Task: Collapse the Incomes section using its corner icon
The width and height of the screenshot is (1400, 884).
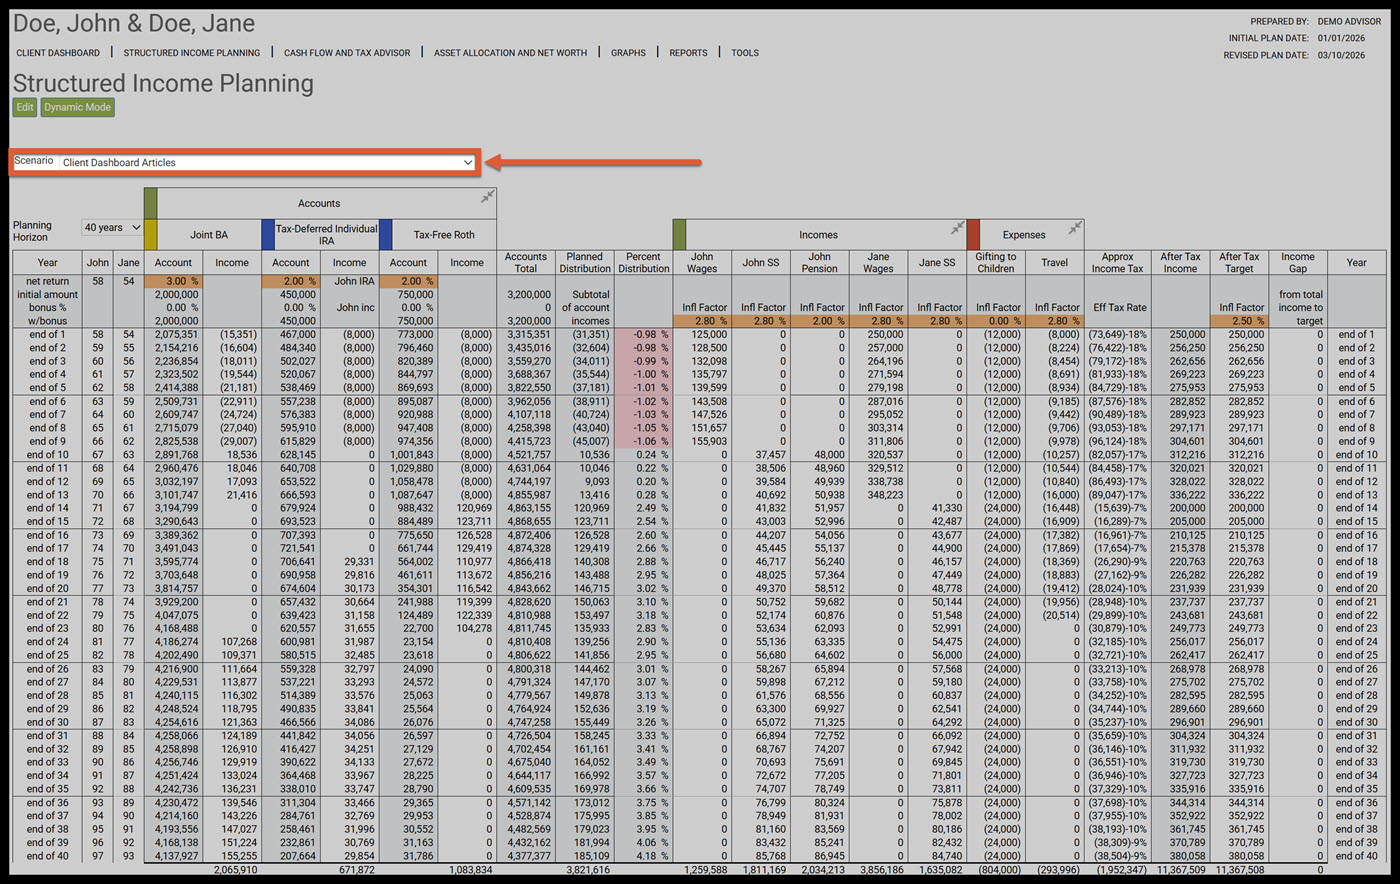Action: click(x=957, y=228)
